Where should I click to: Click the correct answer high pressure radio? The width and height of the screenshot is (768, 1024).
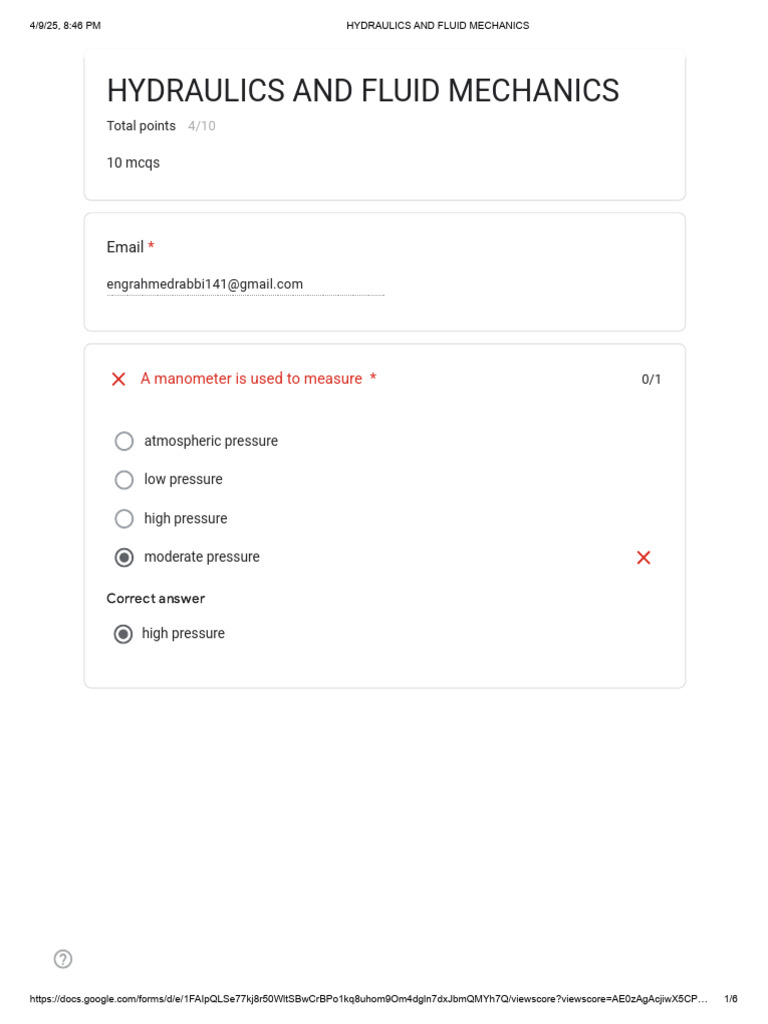[123, 633]
